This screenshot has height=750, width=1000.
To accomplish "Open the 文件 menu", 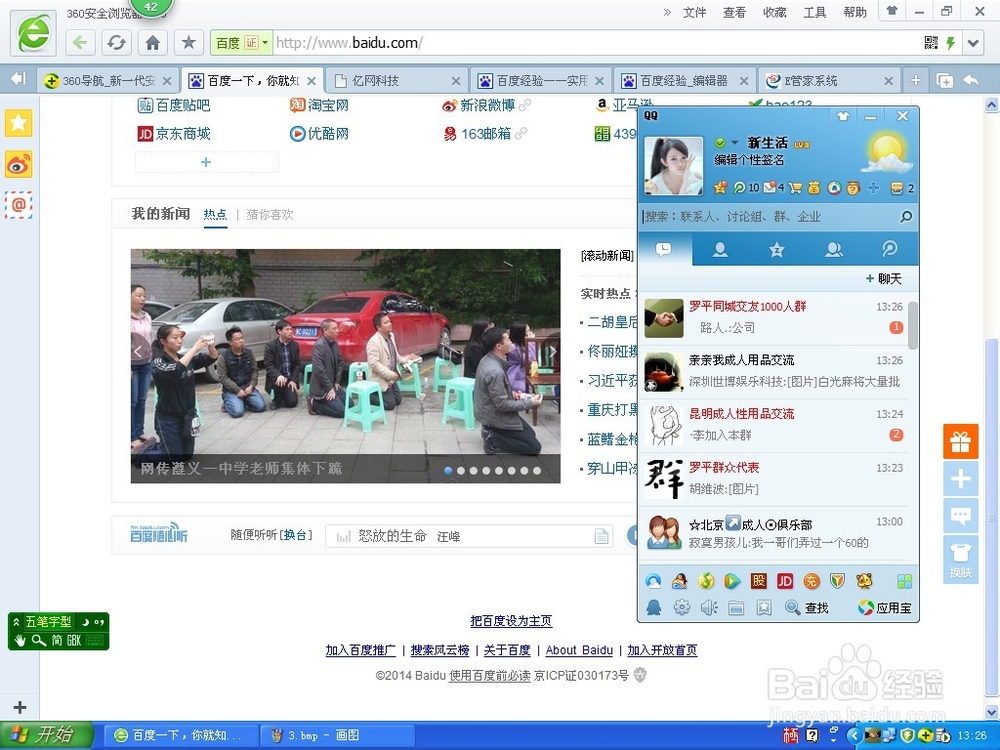I will click(695, 12).
